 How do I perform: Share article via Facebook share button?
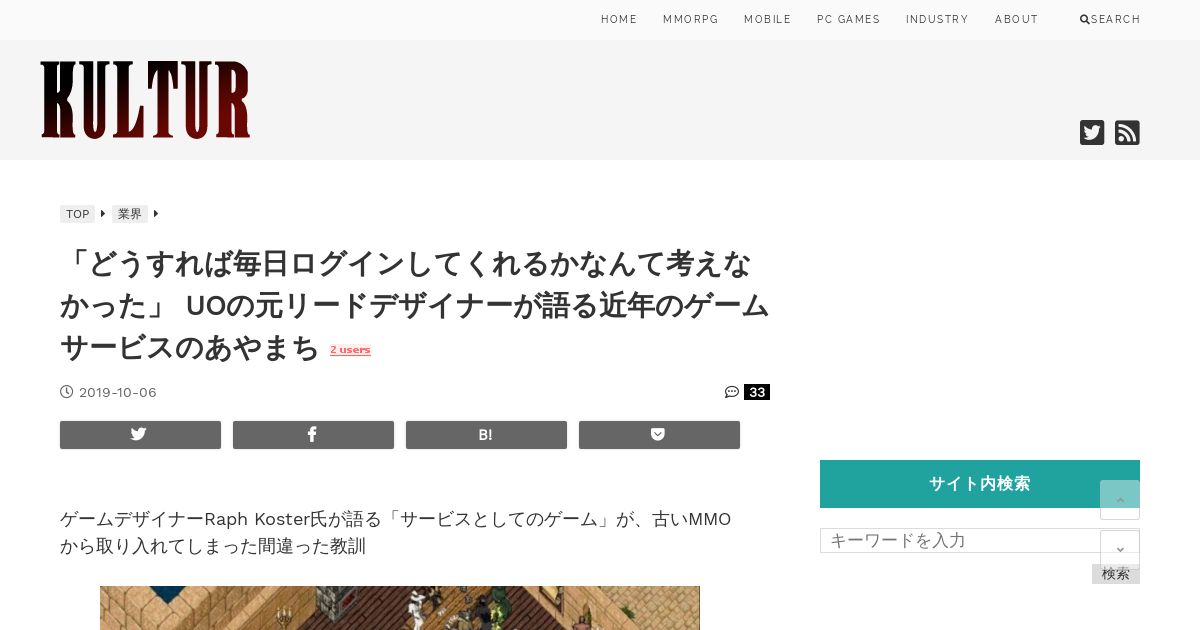coord(313,435)
